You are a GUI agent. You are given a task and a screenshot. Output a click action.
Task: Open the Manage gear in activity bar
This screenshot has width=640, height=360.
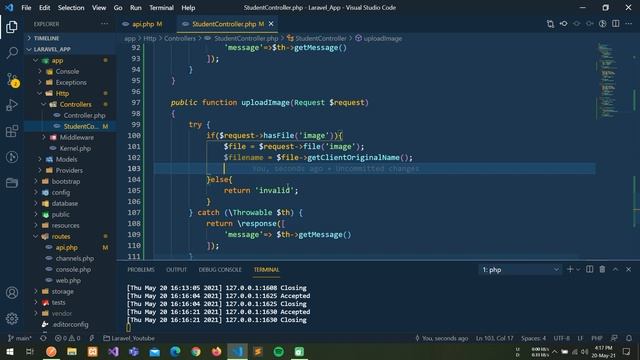pos(12,318)
